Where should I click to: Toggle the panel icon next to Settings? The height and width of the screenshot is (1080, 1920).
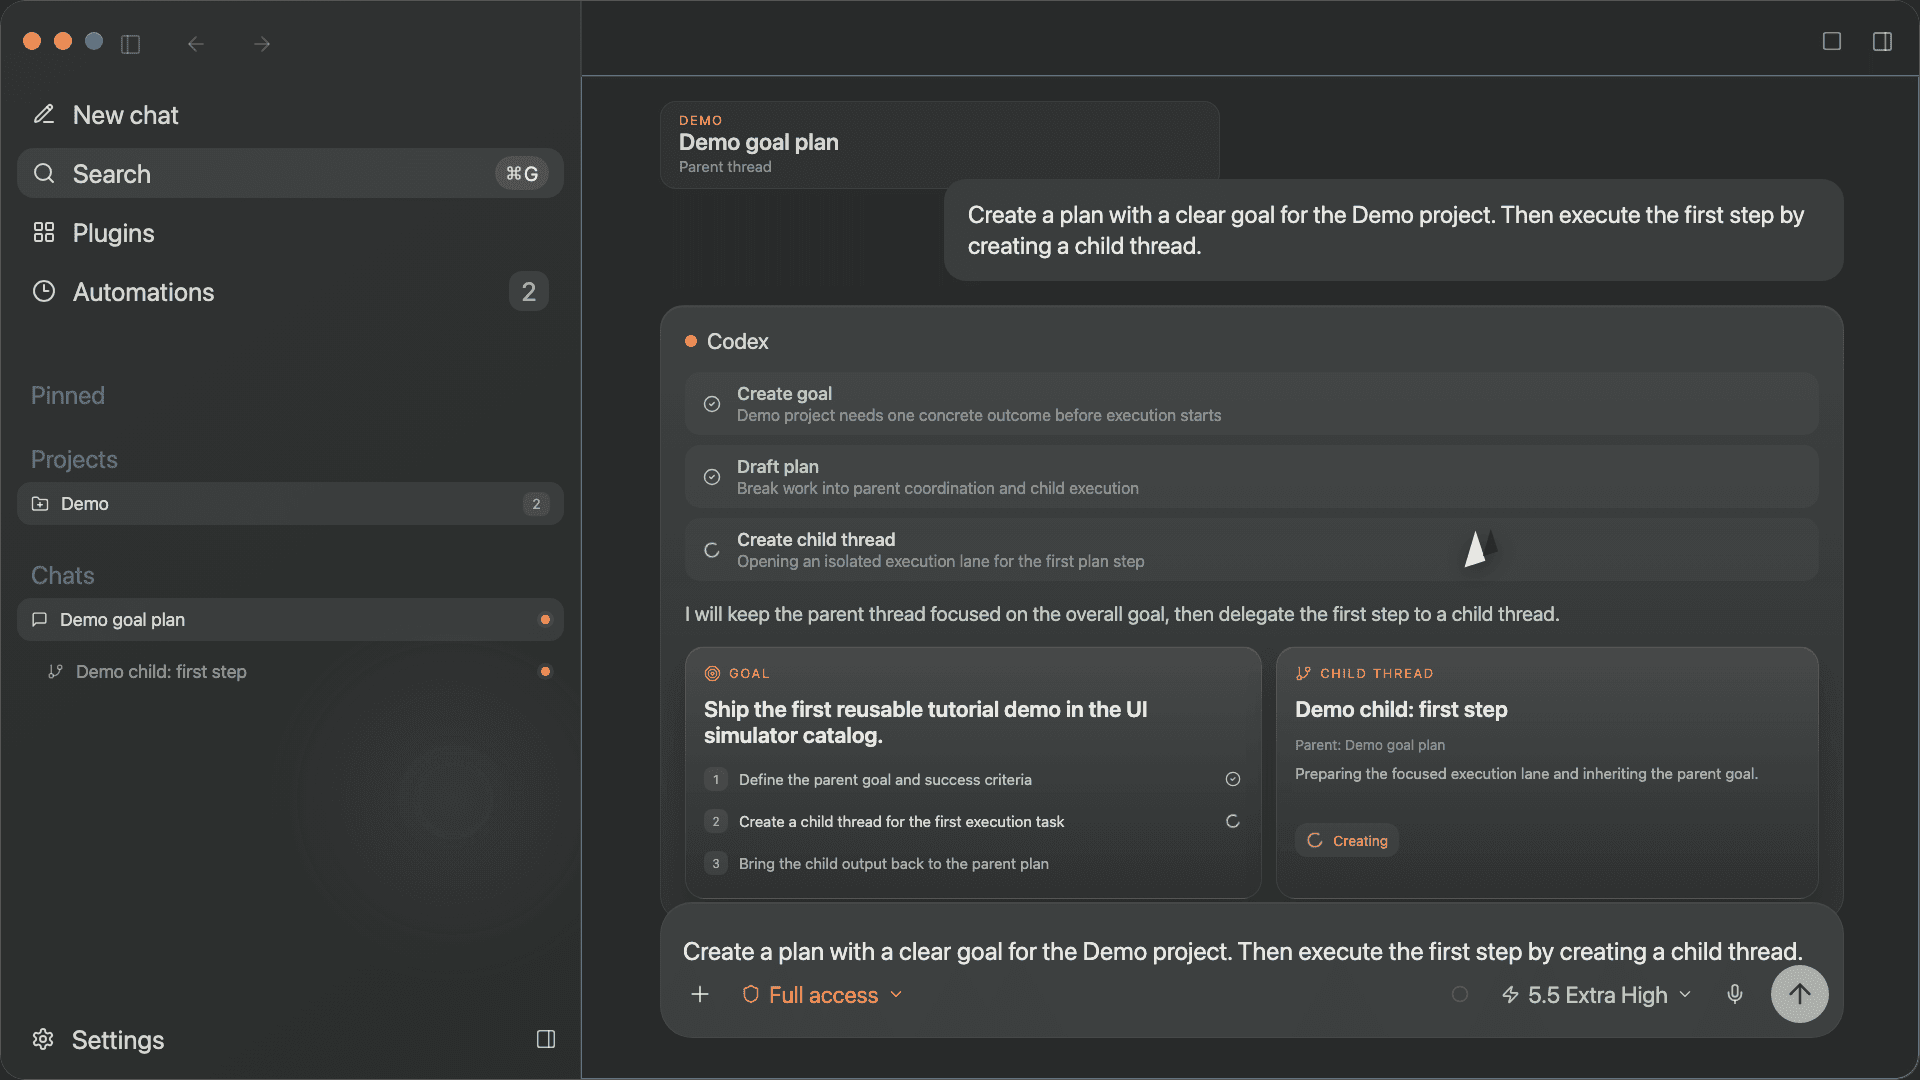click(546, 1039)
